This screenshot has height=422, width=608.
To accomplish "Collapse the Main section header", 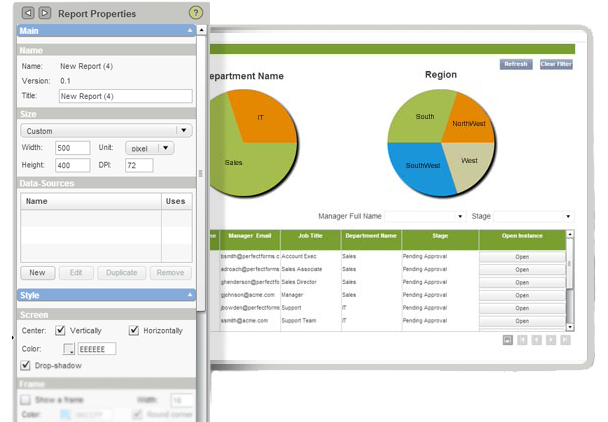I will pyautogui.click(x=106, y=31).
